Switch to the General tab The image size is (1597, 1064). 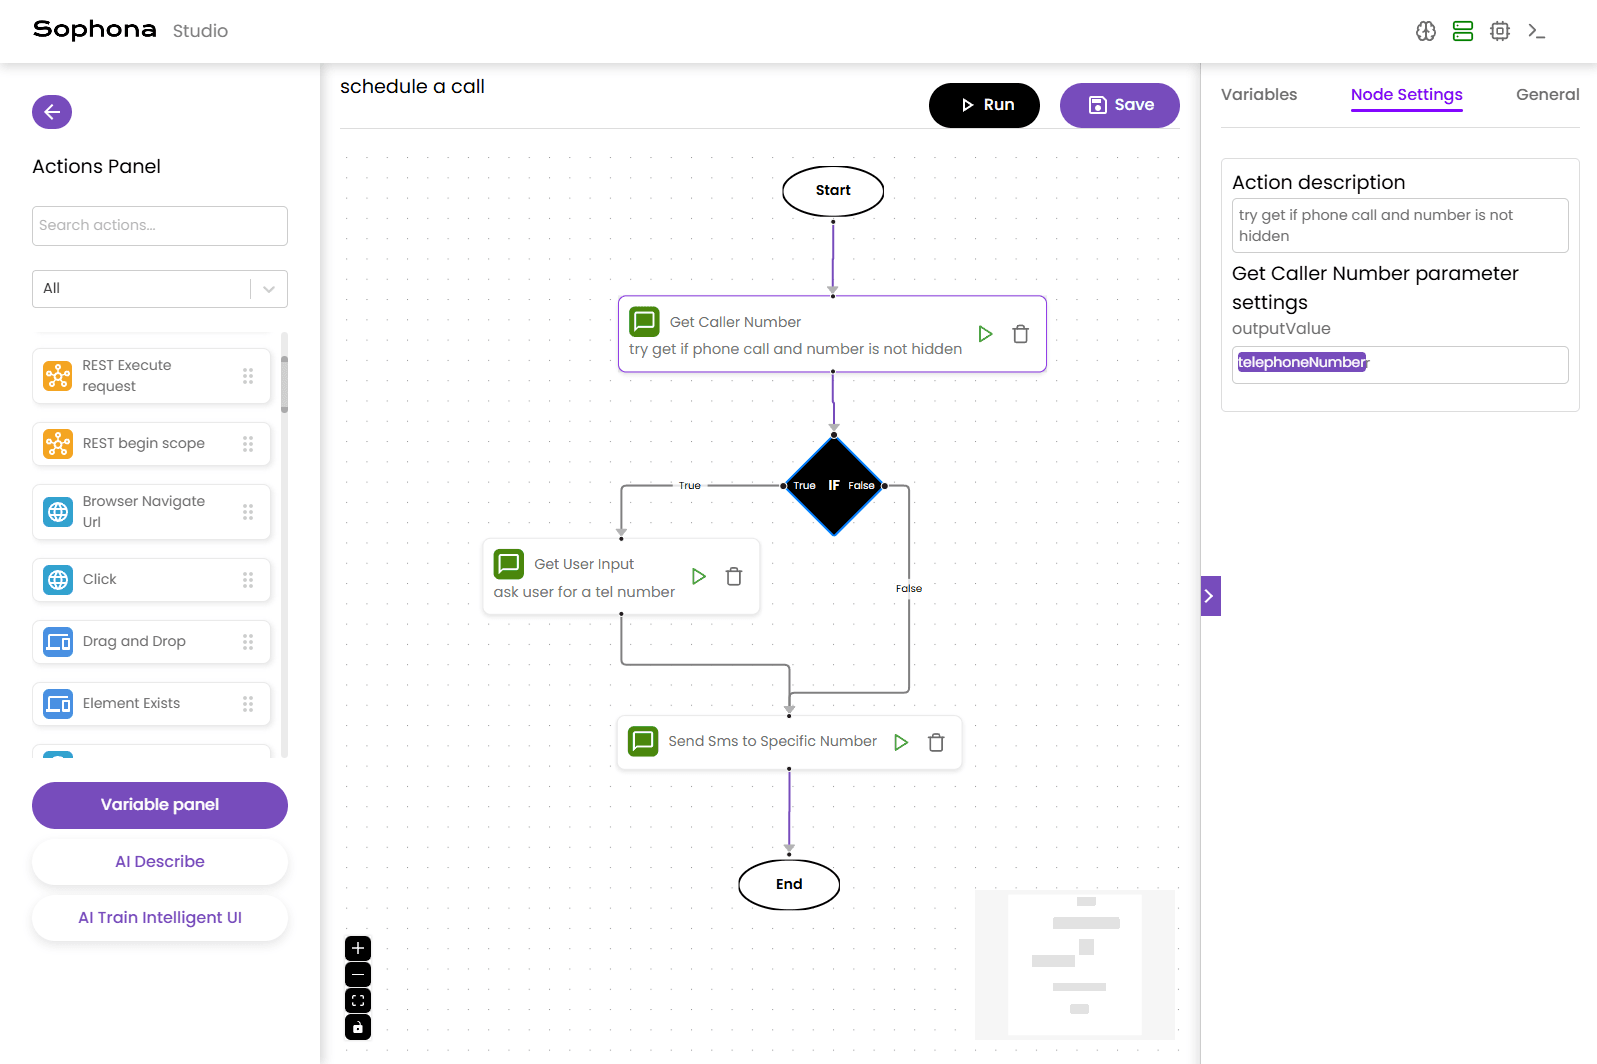(1547, 95)
